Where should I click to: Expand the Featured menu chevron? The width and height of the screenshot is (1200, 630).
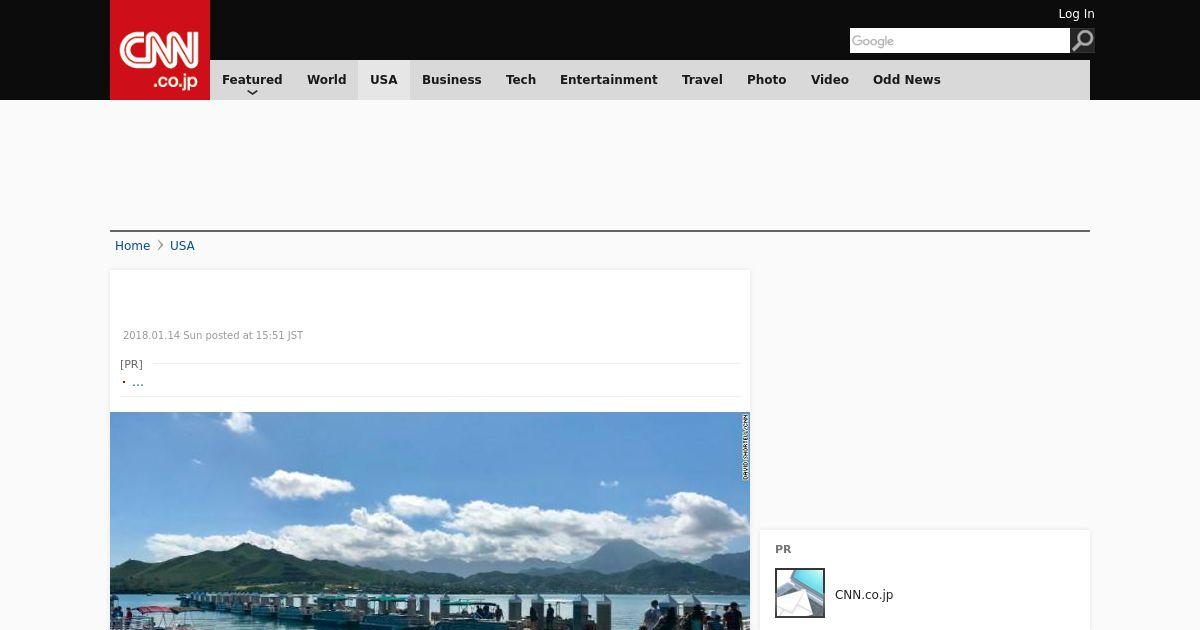tap(252, 92)
